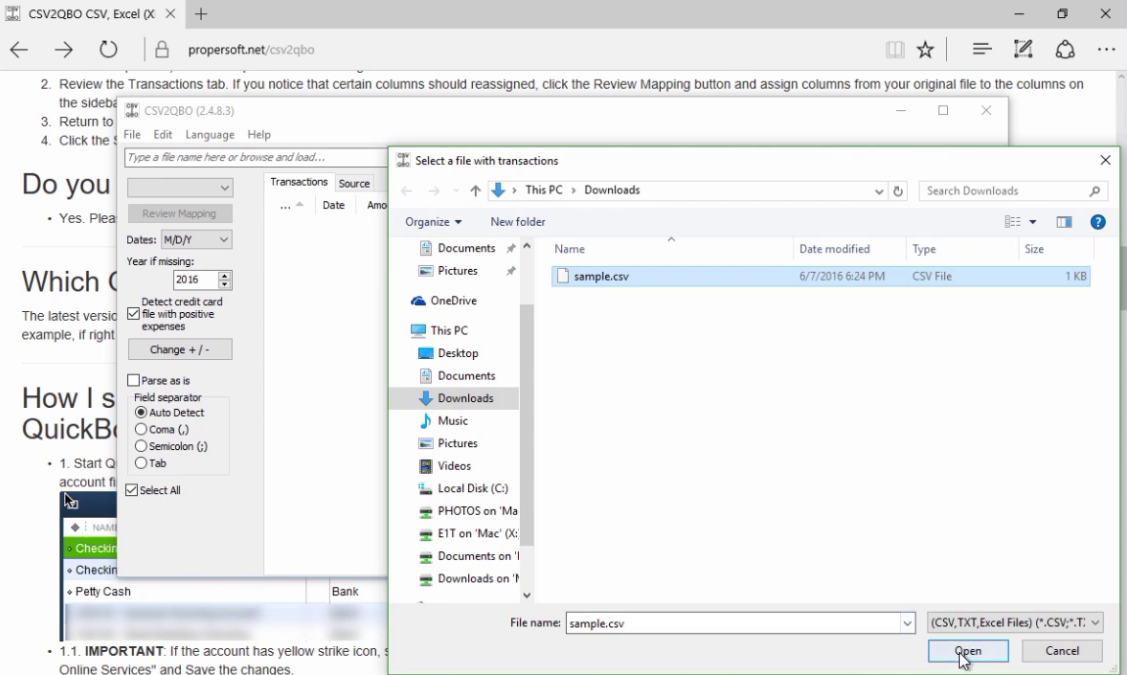This screenshot has height=675, width=1127.
Task: Click the Change + / - button
Action: (180, 349)
